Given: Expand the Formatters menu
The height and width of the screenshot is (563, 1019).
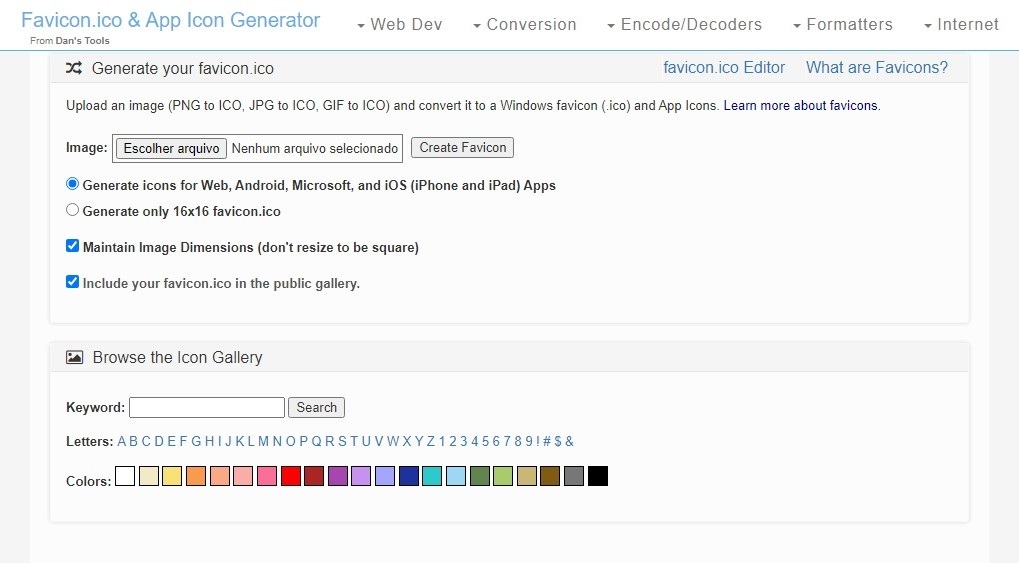Looking at the screenshot, I should point(843,24).
